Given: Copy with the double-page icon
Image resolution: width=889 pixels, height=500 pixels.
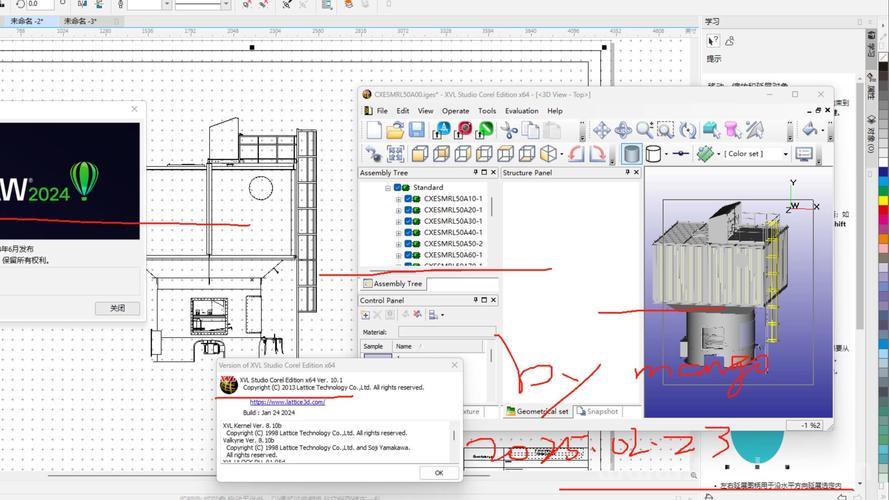Looking at the screenshot, I should click(531, 130).
